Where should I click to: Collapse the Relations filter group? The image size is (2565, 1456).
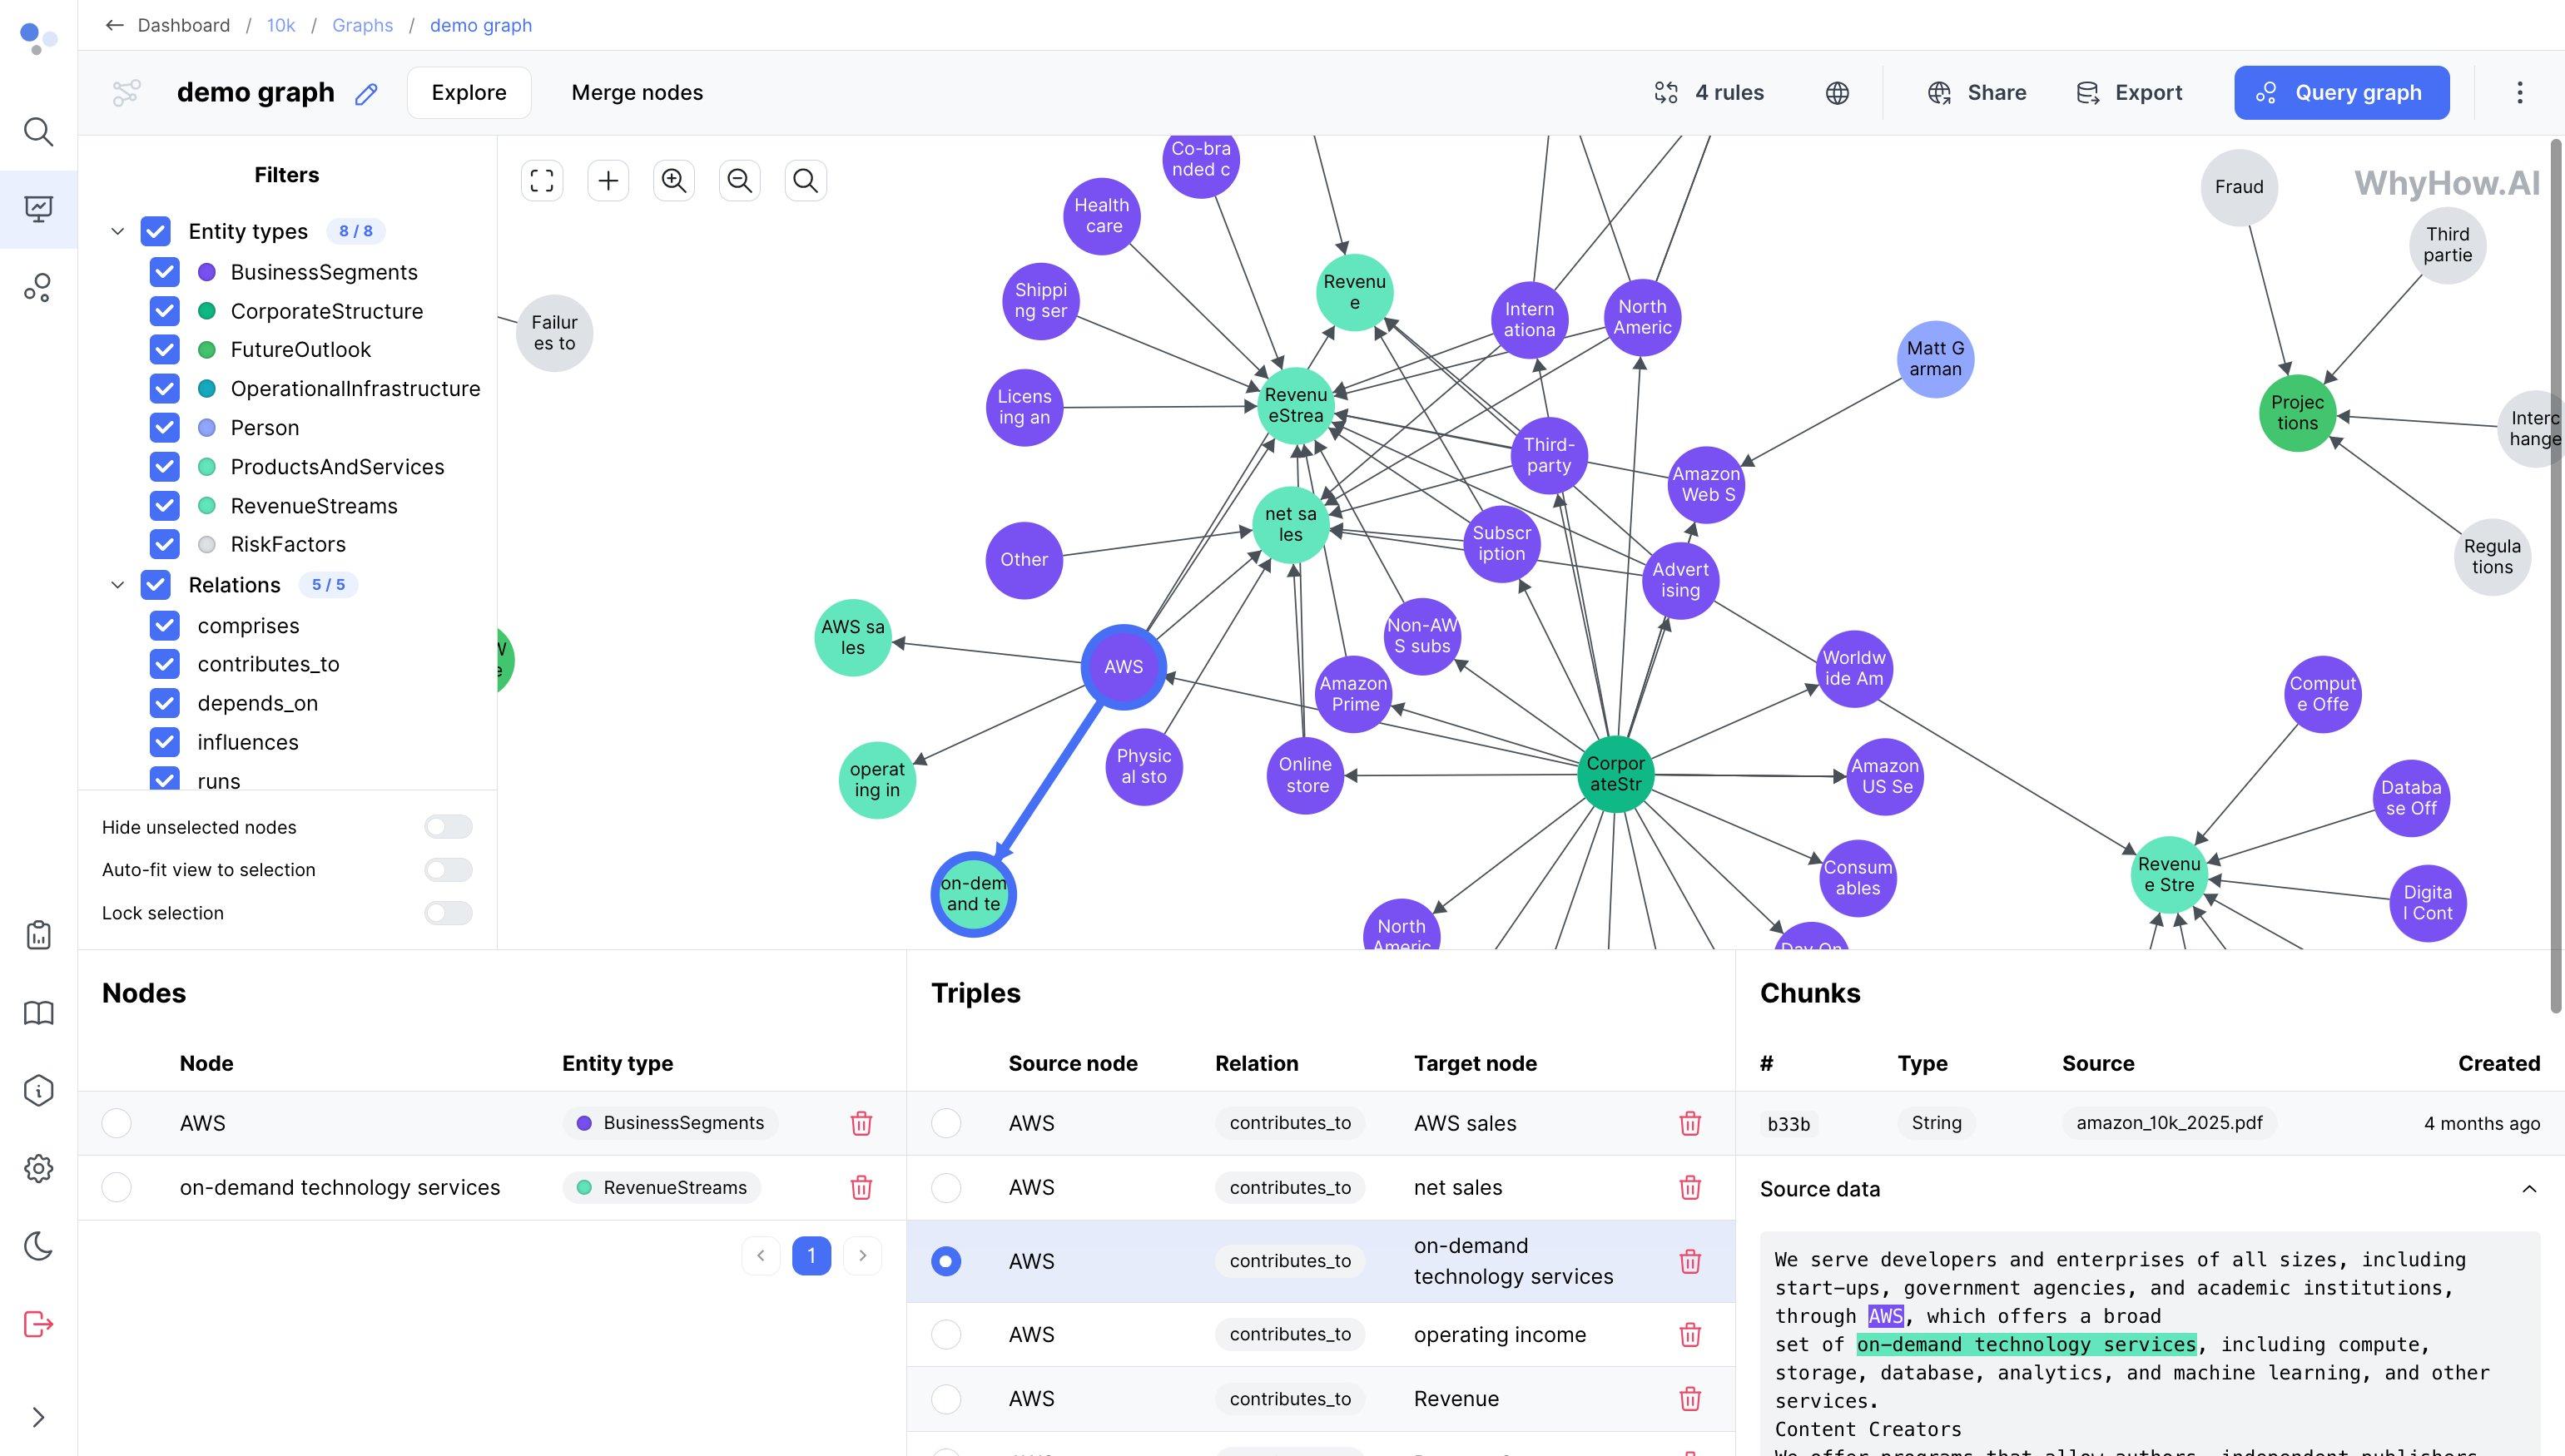click(x=117, y=585)
